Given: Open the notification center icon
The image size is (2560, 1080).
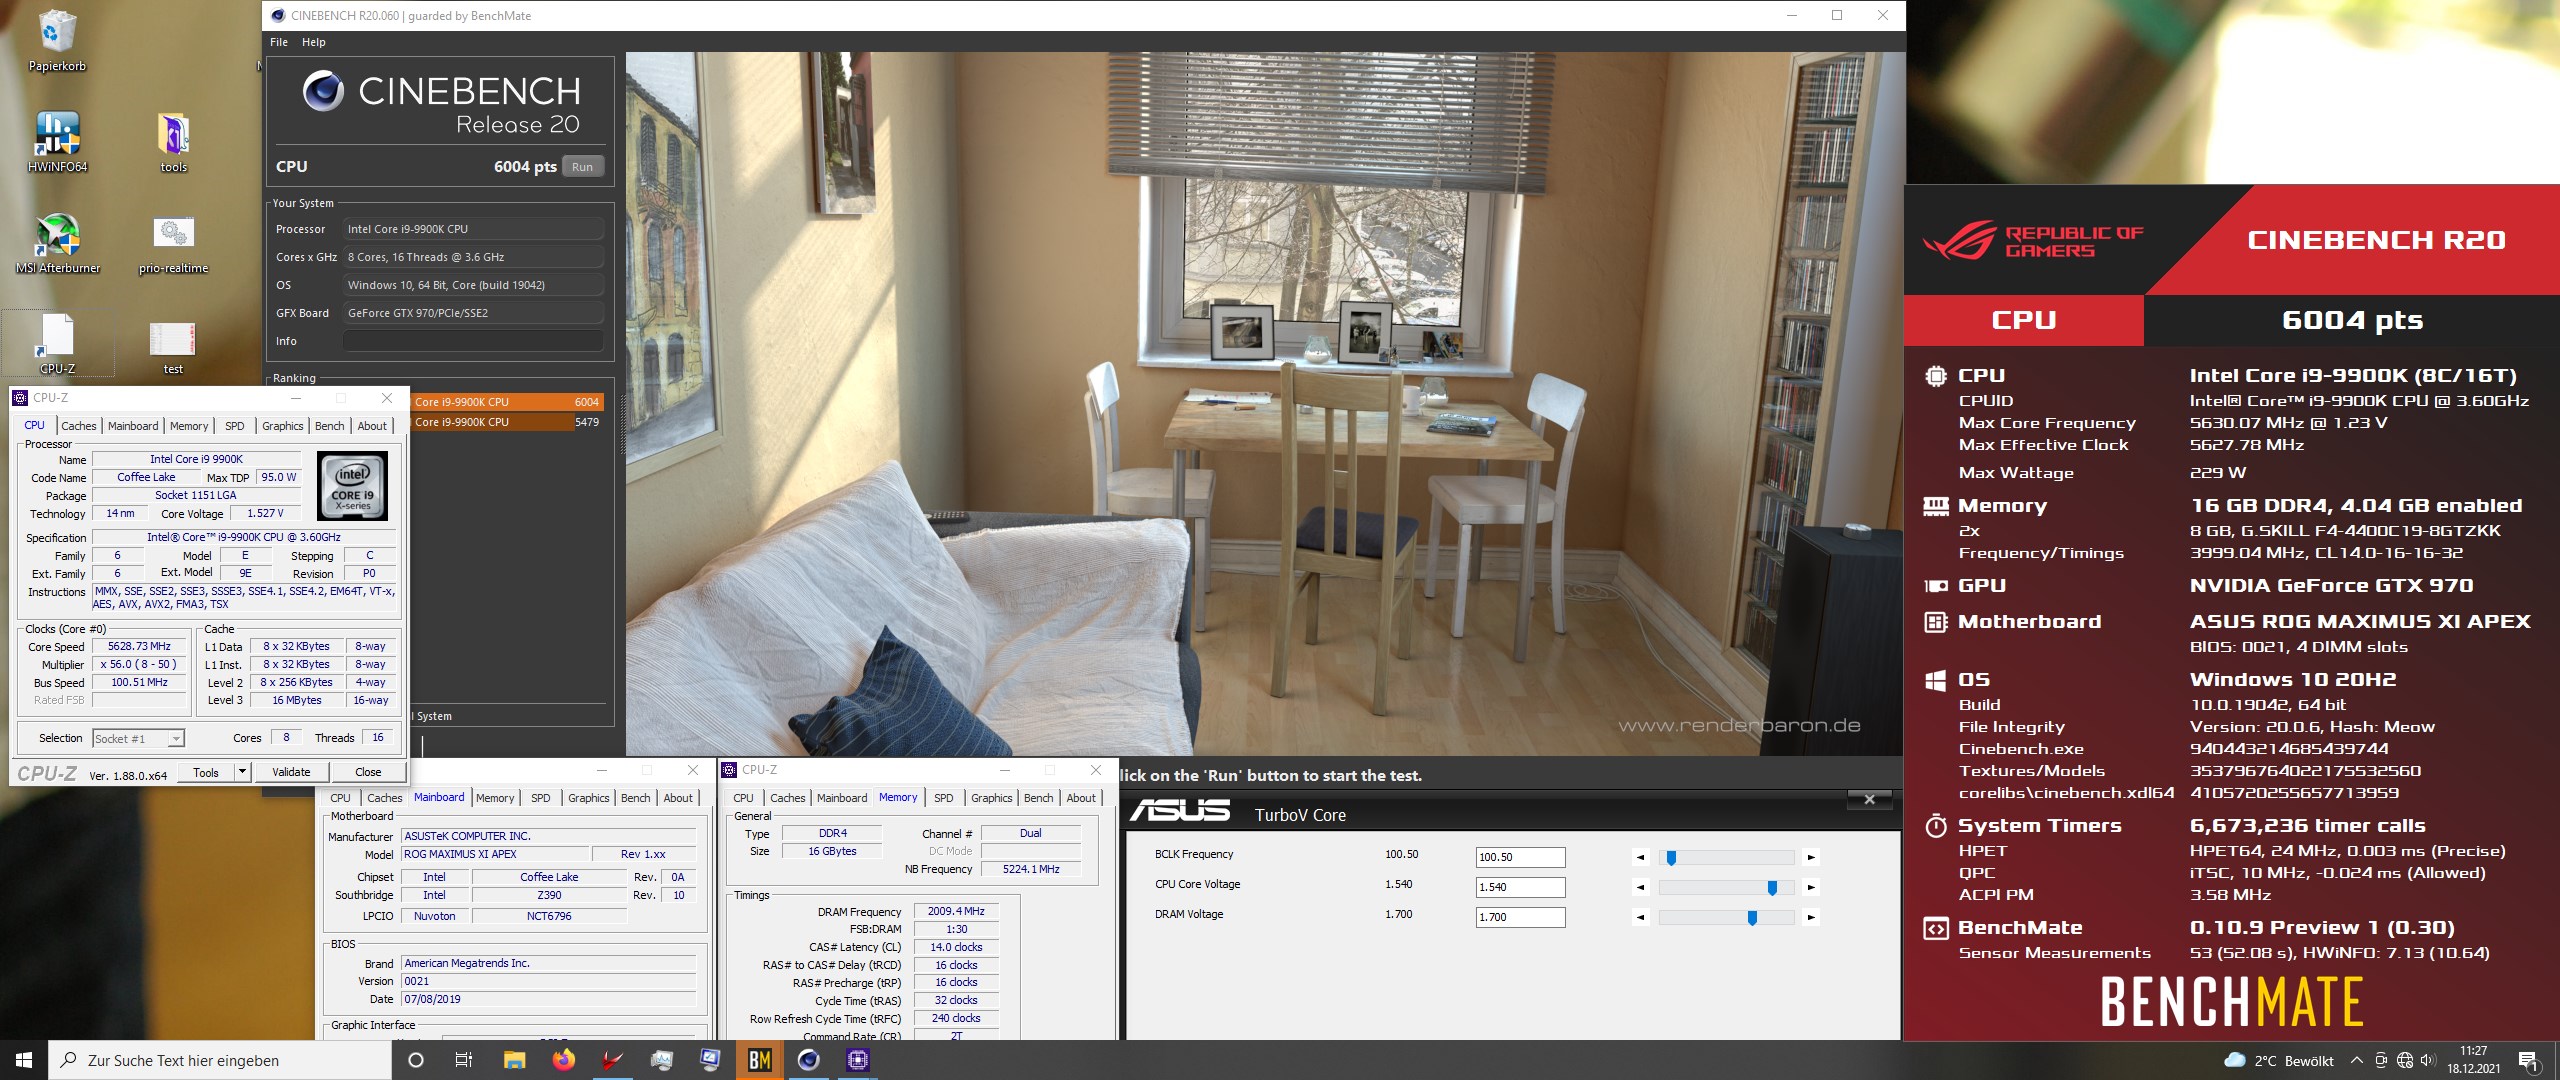Looking at the screenshot, I should pyautogui.click(x=2529, y=1061).
